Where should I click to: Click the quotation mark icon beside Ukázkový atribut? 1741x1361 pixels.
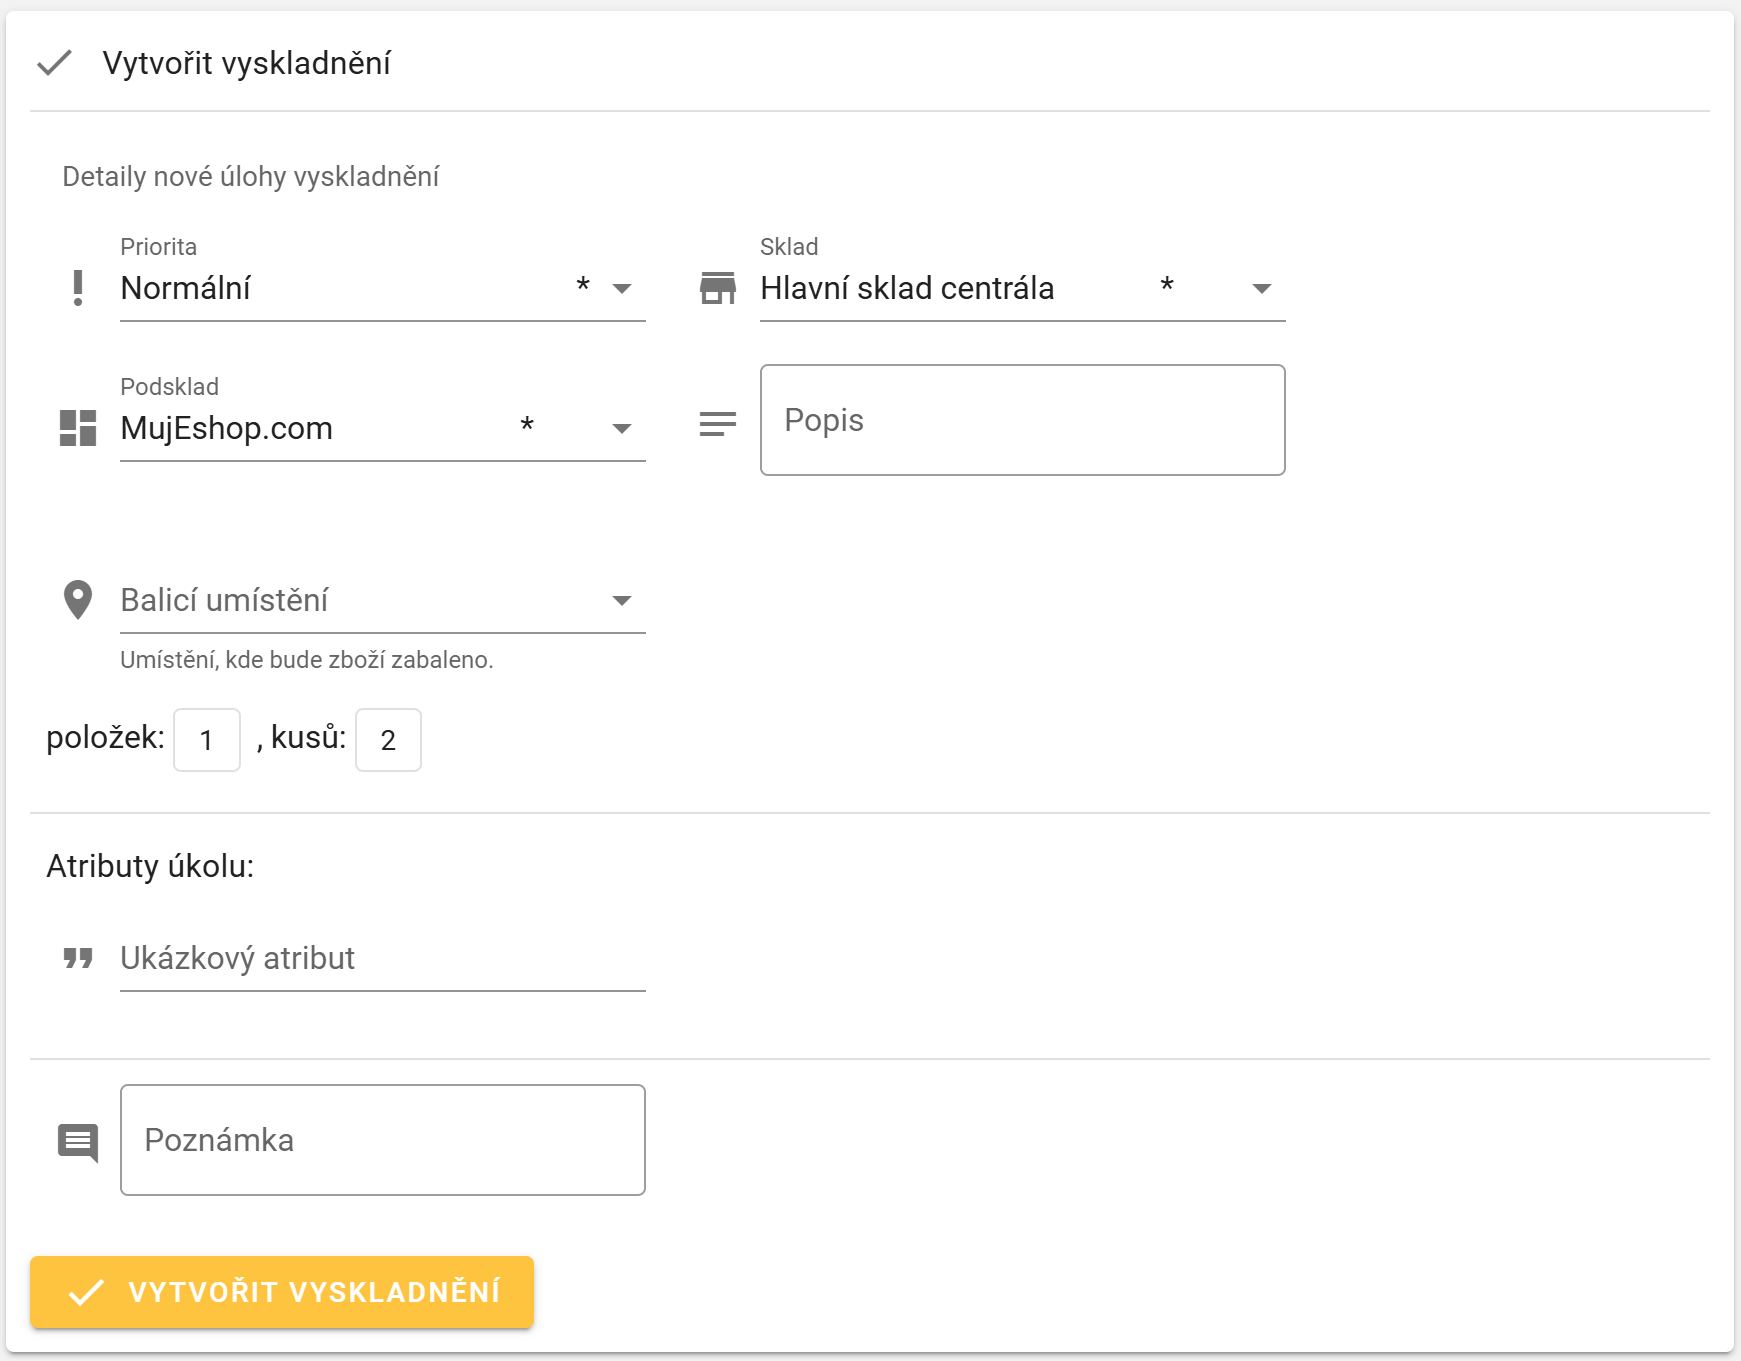(x=78, y=958)
